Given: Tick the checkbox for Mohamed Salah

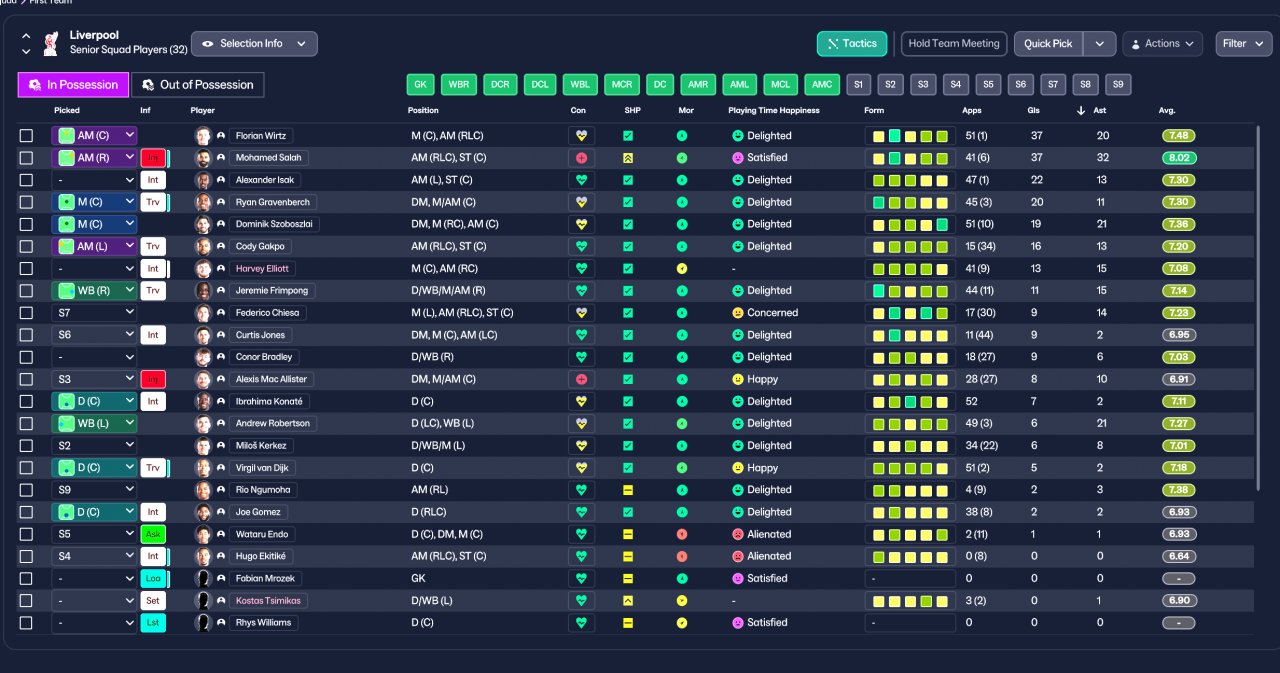Looking at the screenshot, I should coord(26,158).
